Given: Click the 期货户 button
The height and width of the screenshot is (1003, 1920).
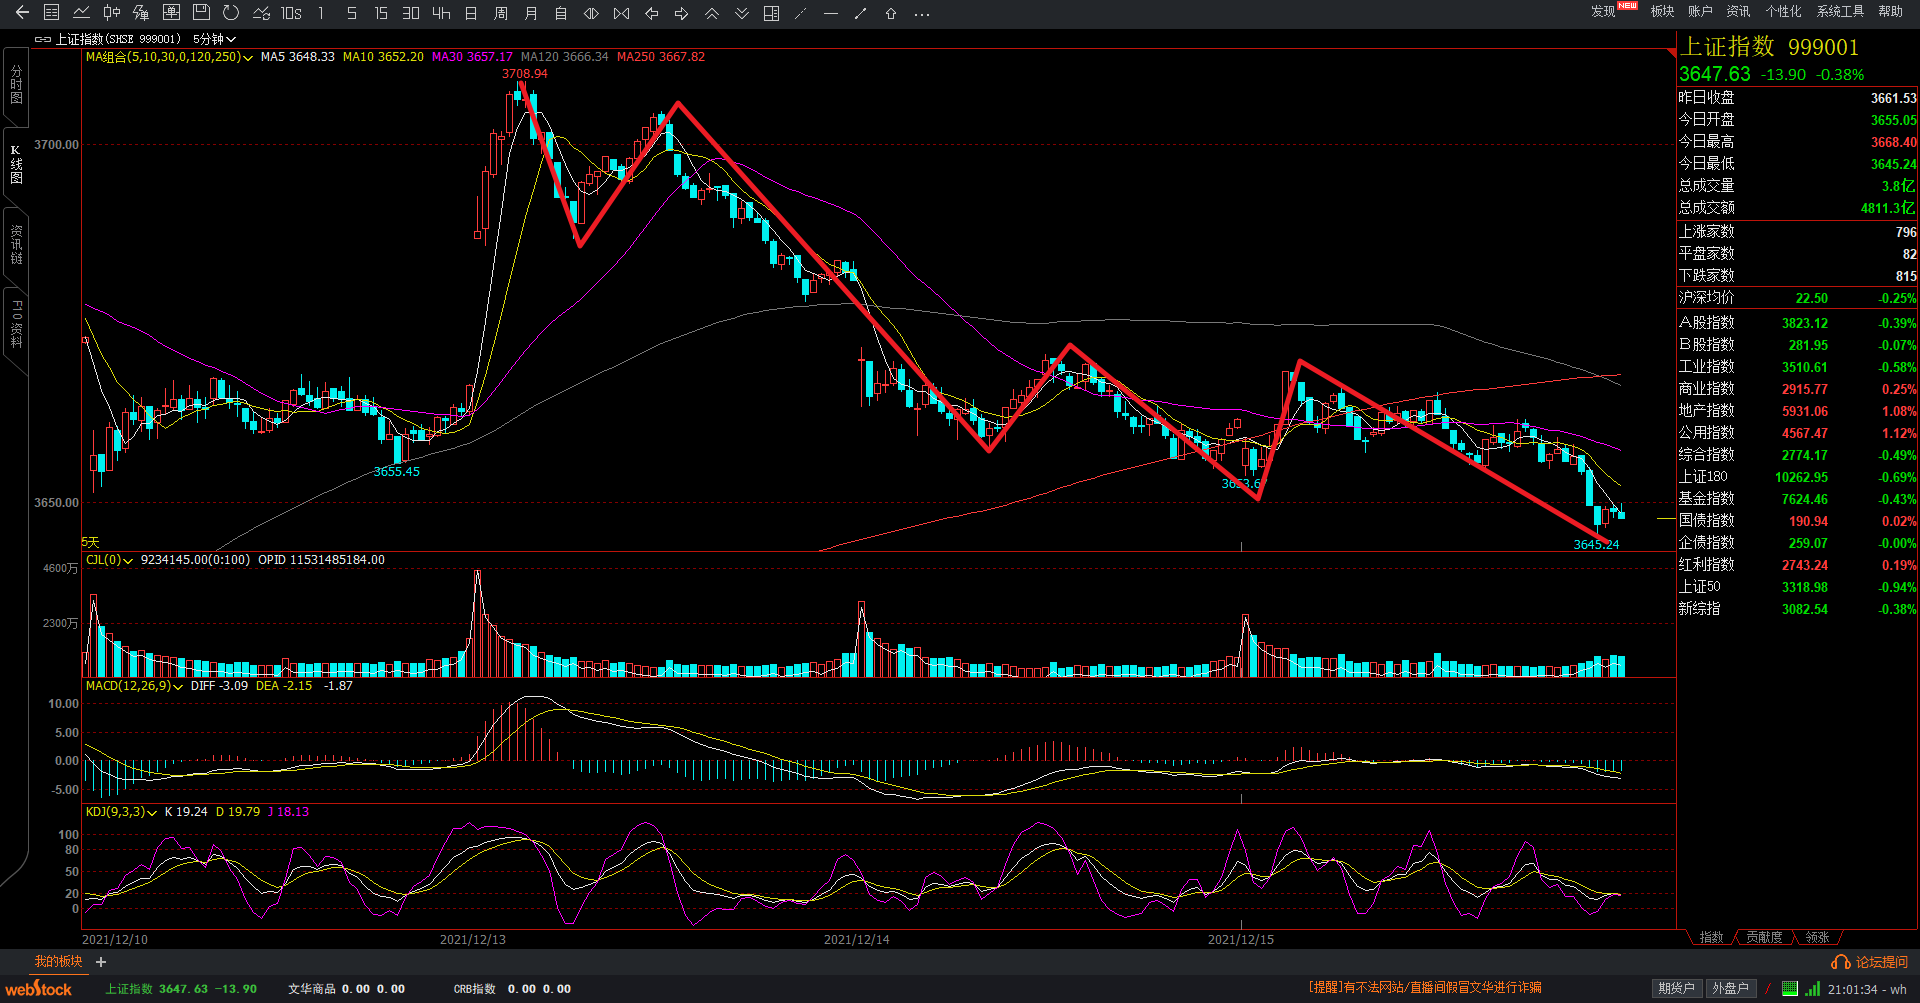Looking at the screenshot, I should (1676, 988).
